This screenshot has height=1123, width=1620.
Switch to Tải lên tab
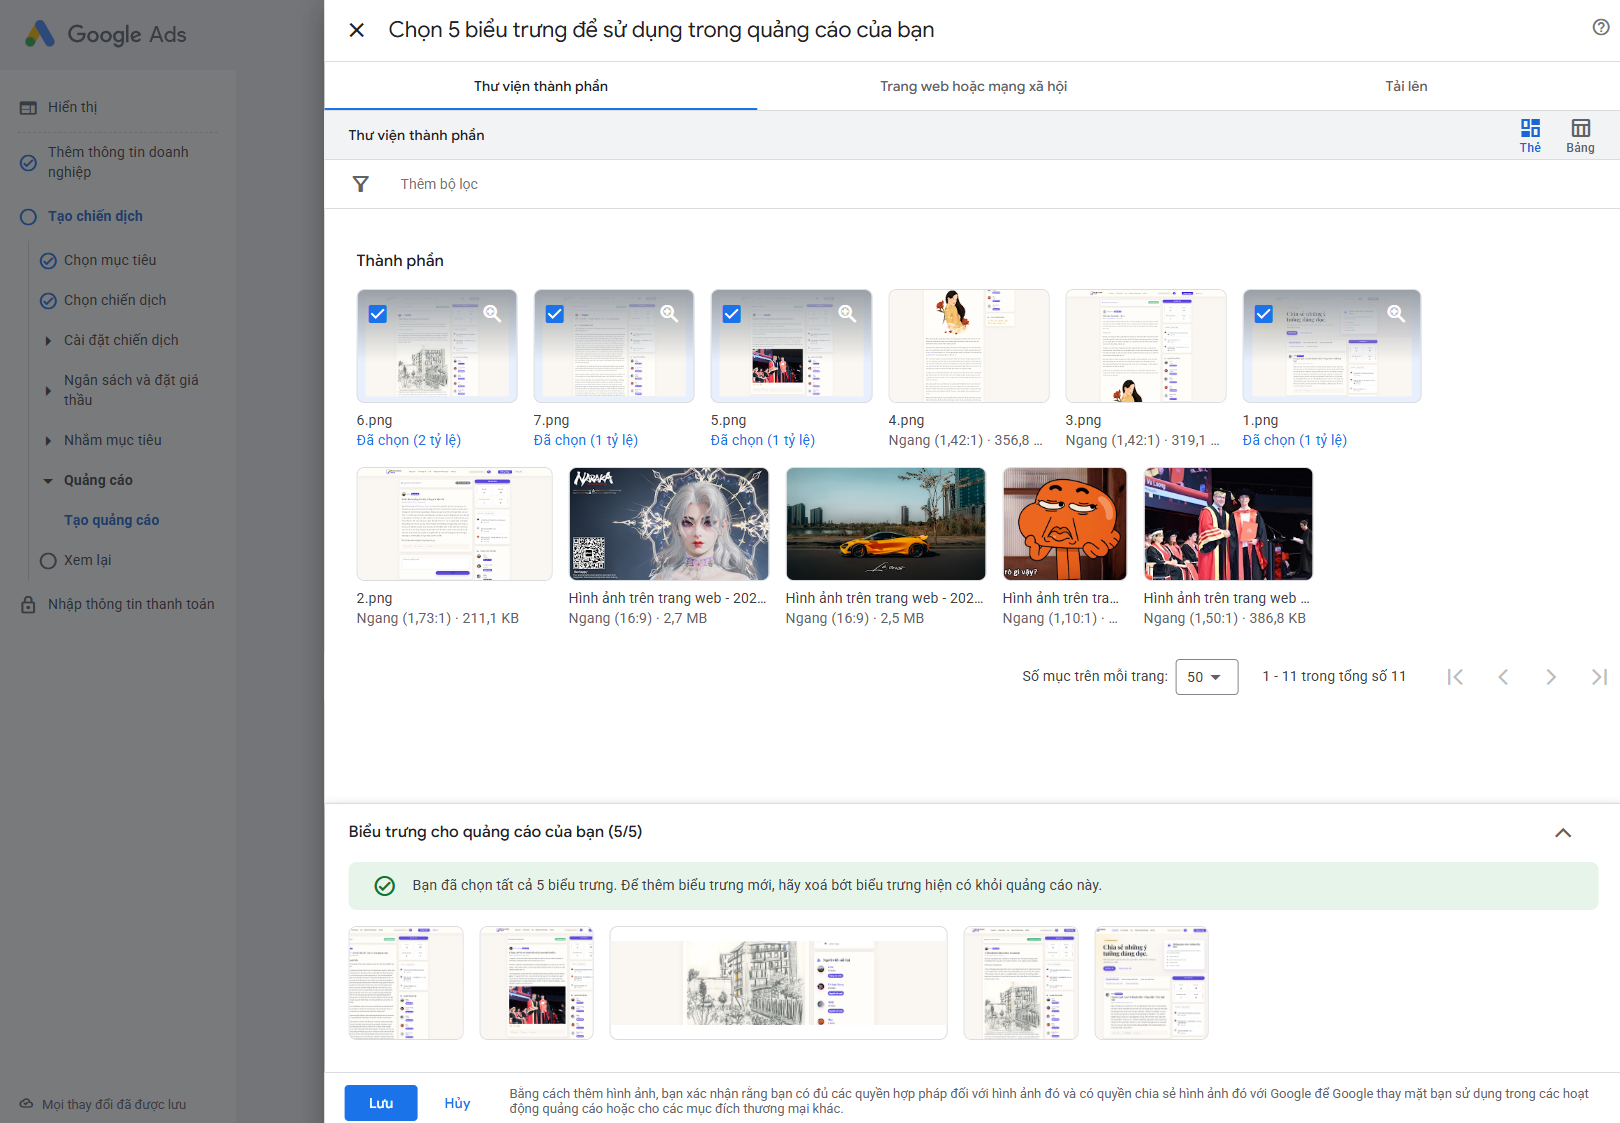coord(1406,86)
